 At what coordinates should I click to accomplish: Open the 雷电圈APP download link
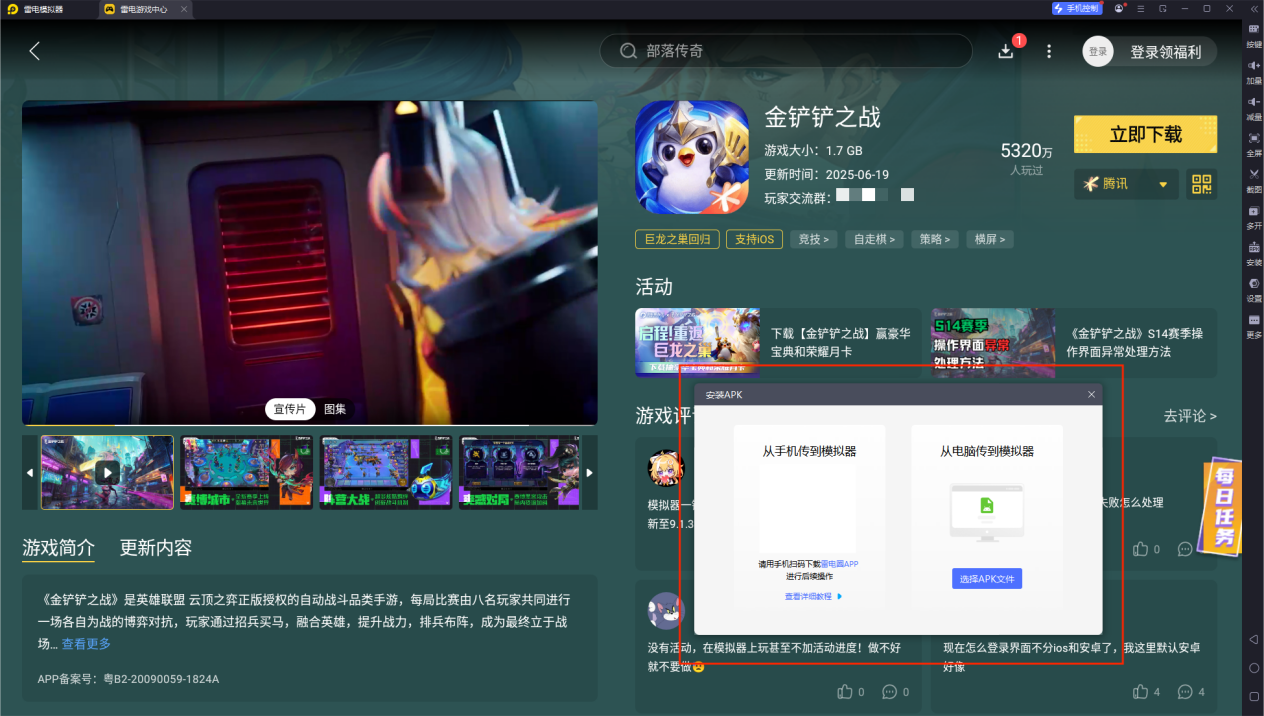tap(839, 564)
